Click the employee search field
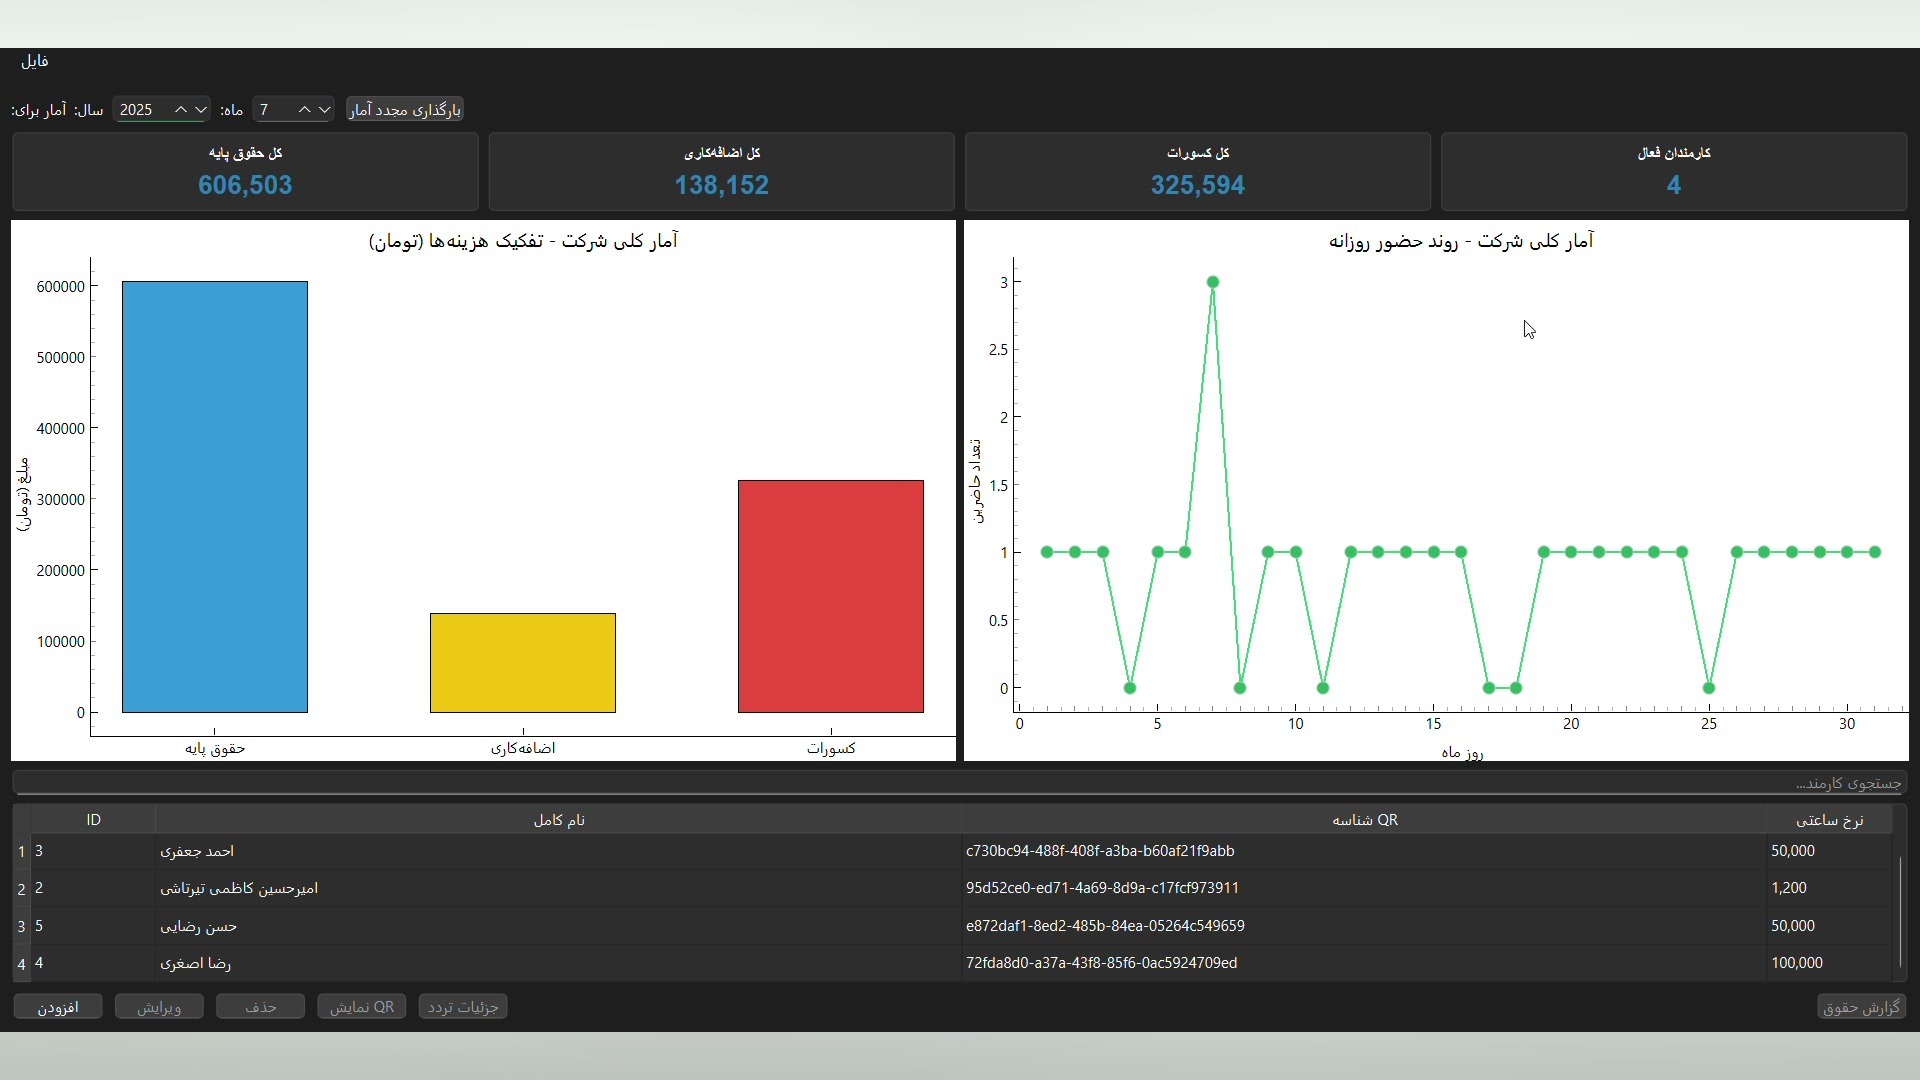Screen dimensions: 1920x1080 click(x=960, y=783)
